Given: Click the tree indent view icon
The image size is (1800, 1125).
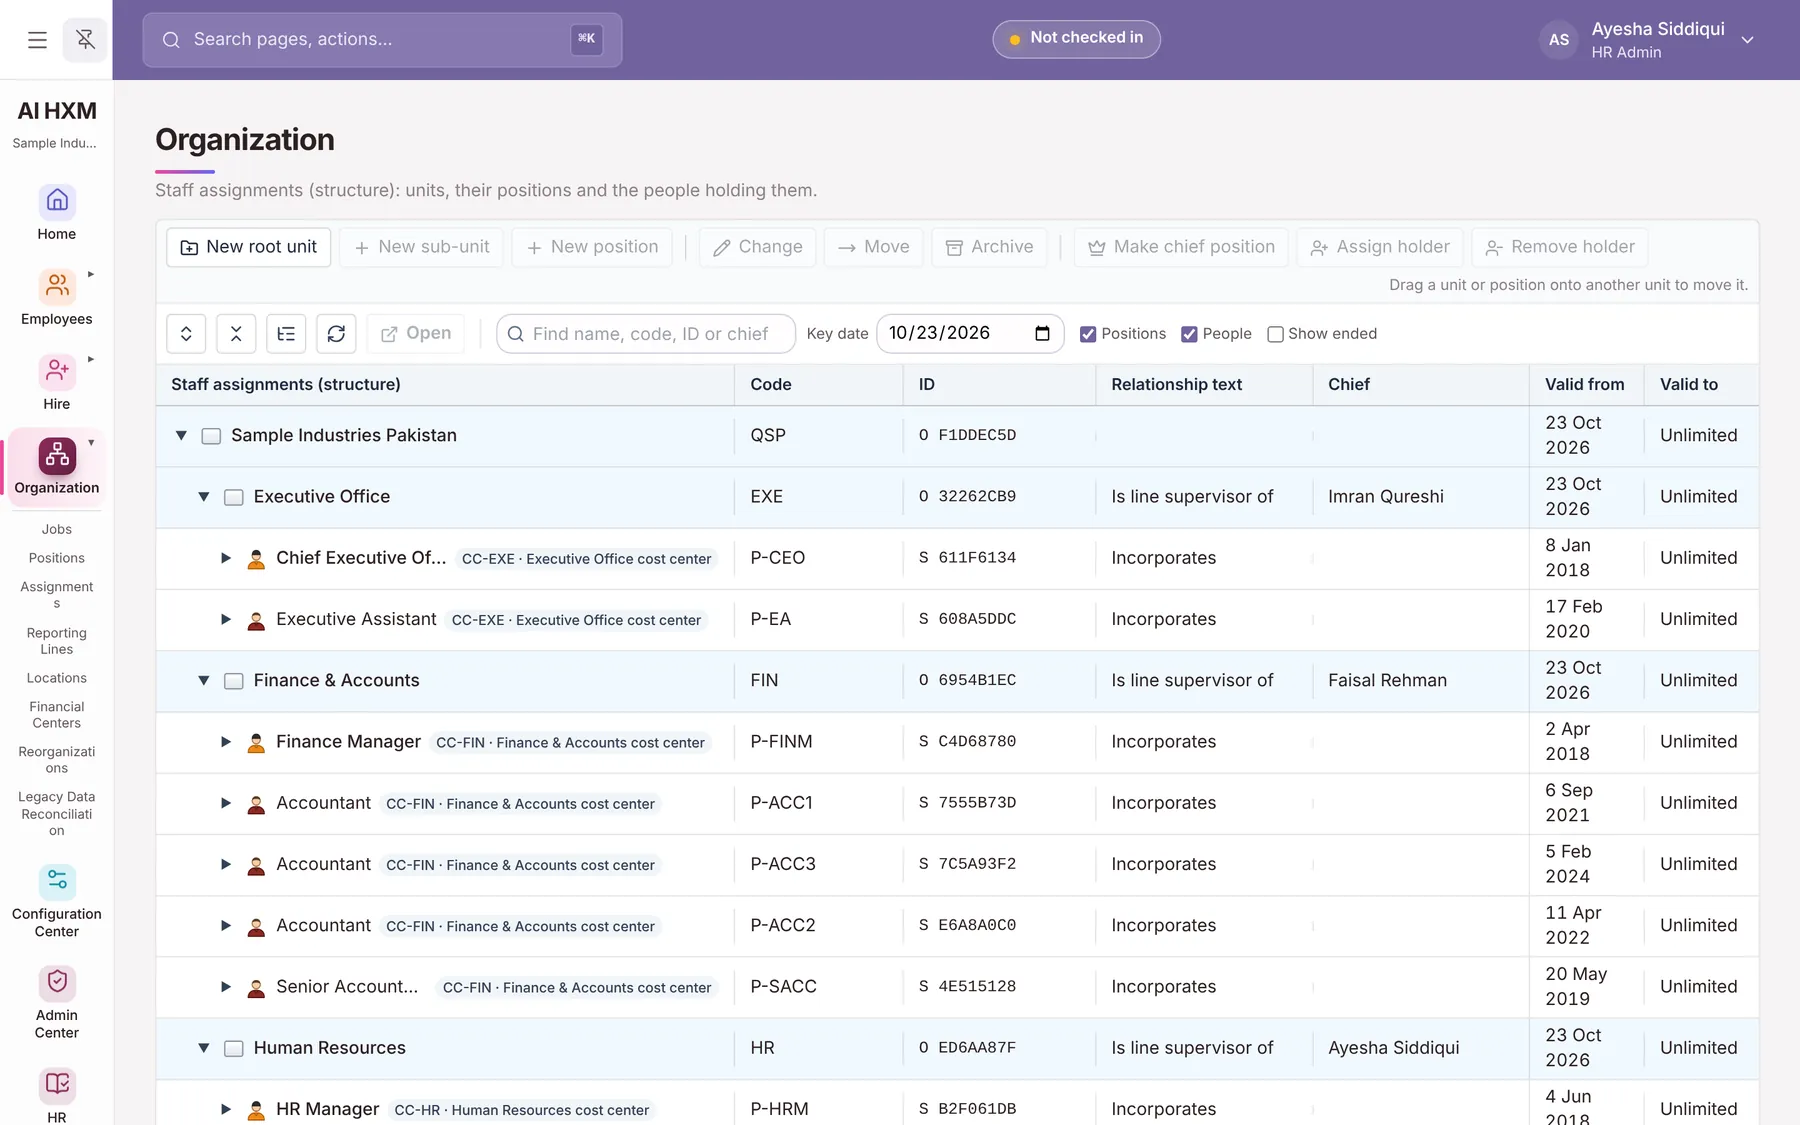Looking at the screenshot, I should (x=286, y=334).
